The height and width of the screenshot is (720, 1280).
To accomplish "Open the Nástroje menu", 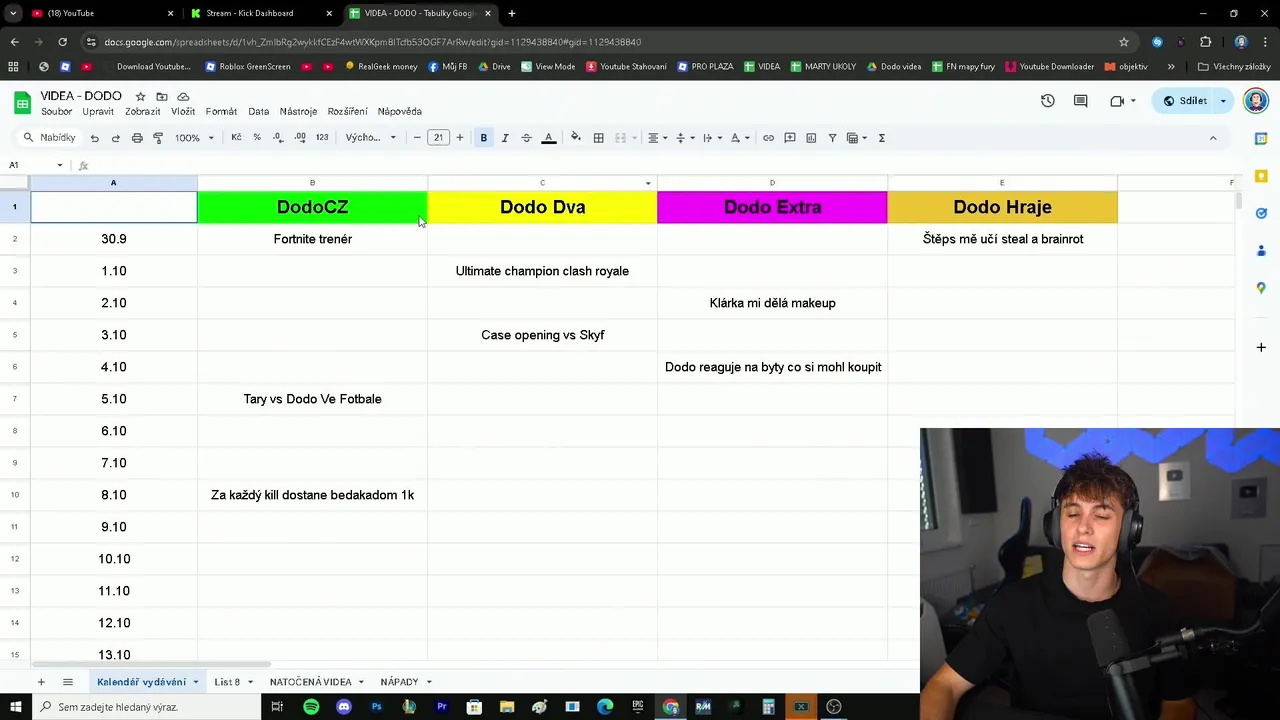I will [x=298, y=112].
